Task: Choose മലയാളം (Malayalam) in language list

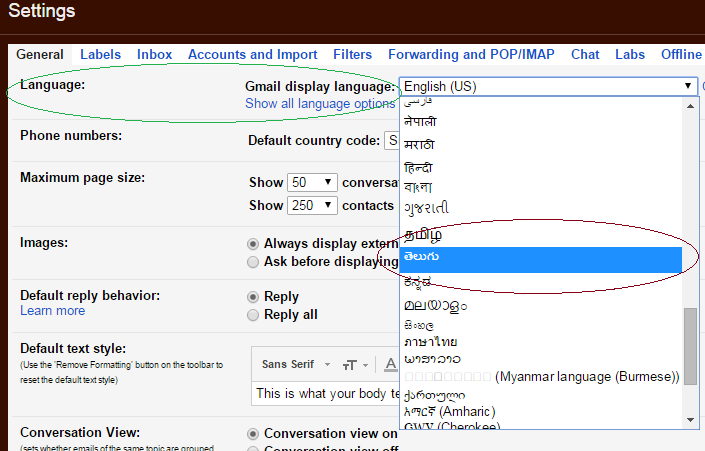Action: (540, 306)
